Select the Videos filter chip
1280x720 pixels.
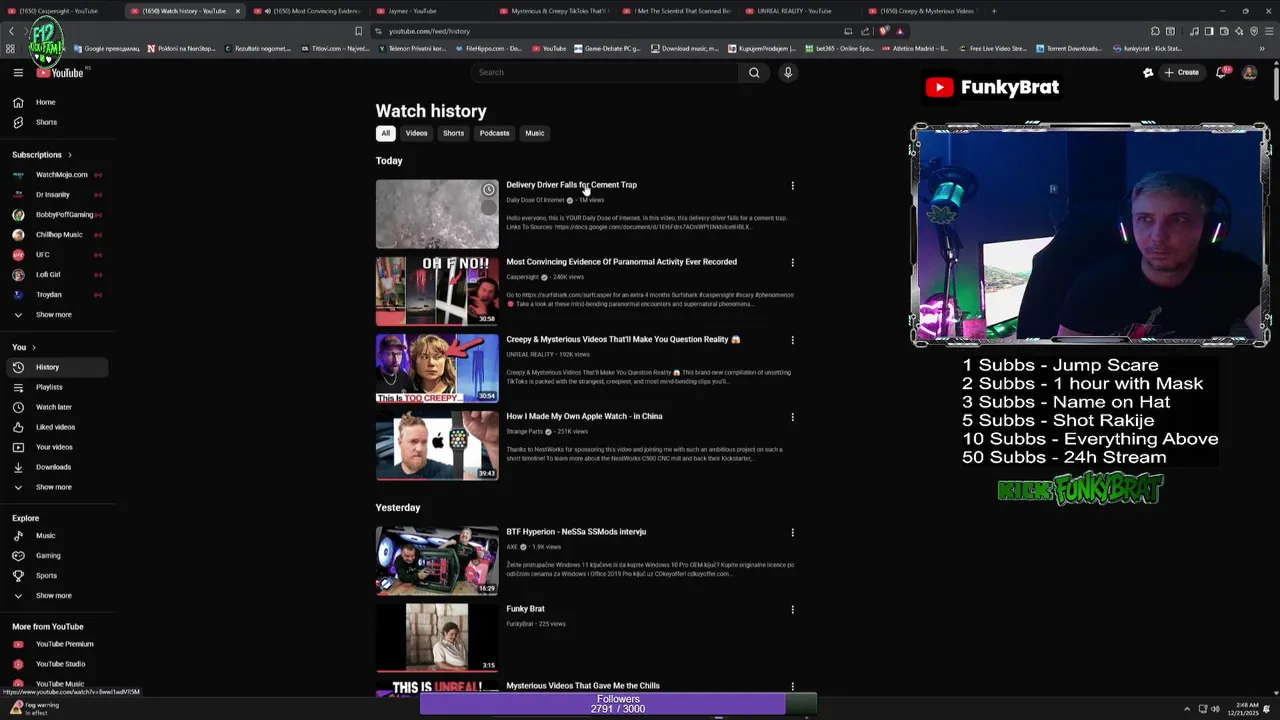click(416, 133)
